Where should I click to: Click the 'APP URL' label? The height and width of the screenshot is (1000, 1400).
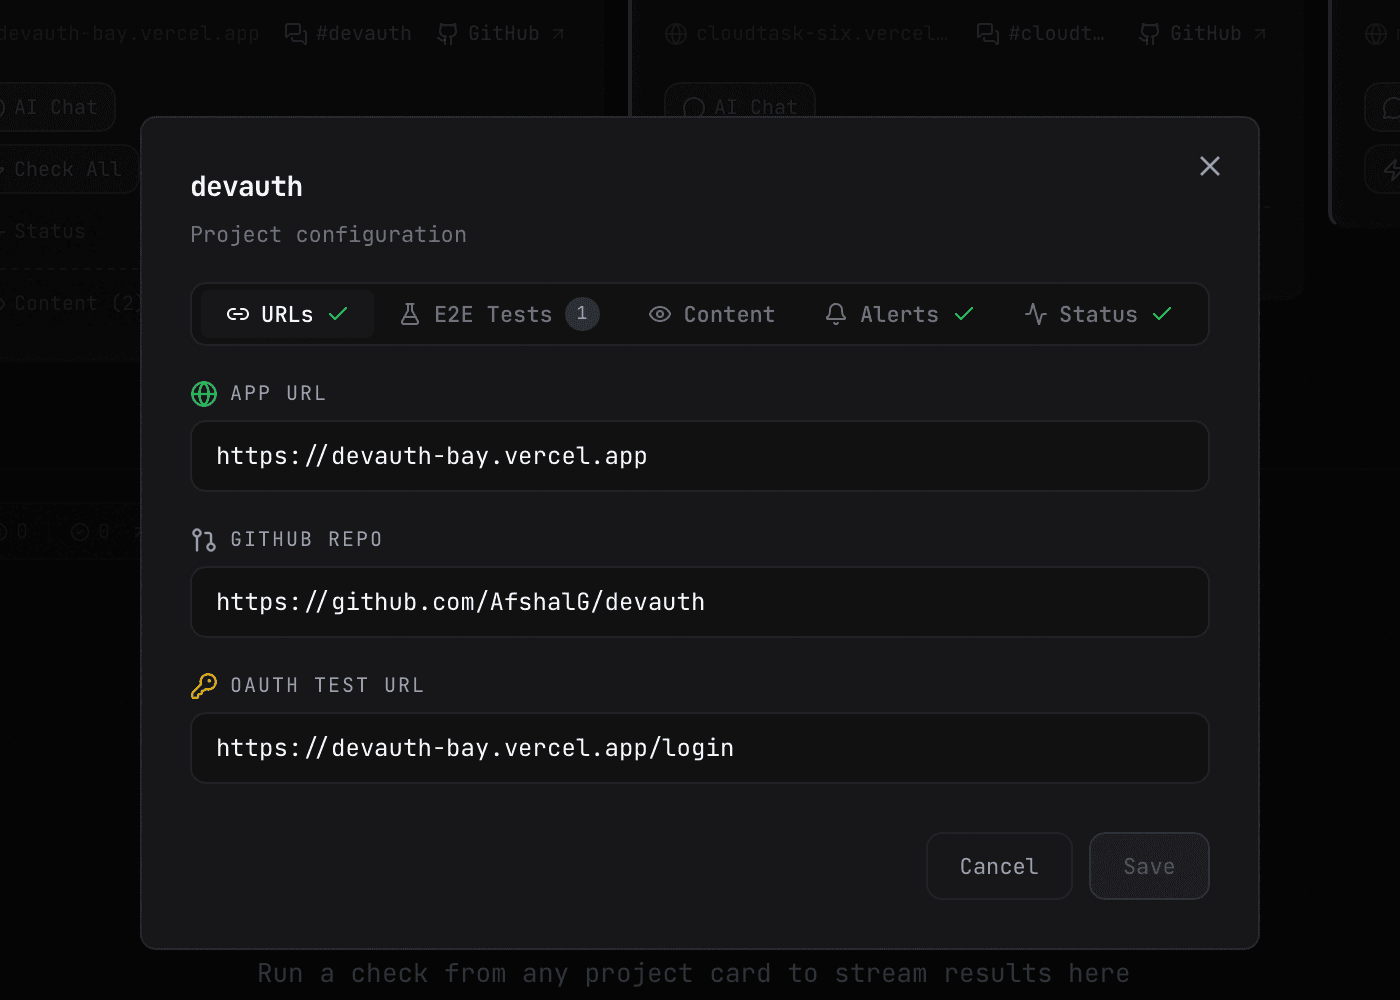(278, 393)
